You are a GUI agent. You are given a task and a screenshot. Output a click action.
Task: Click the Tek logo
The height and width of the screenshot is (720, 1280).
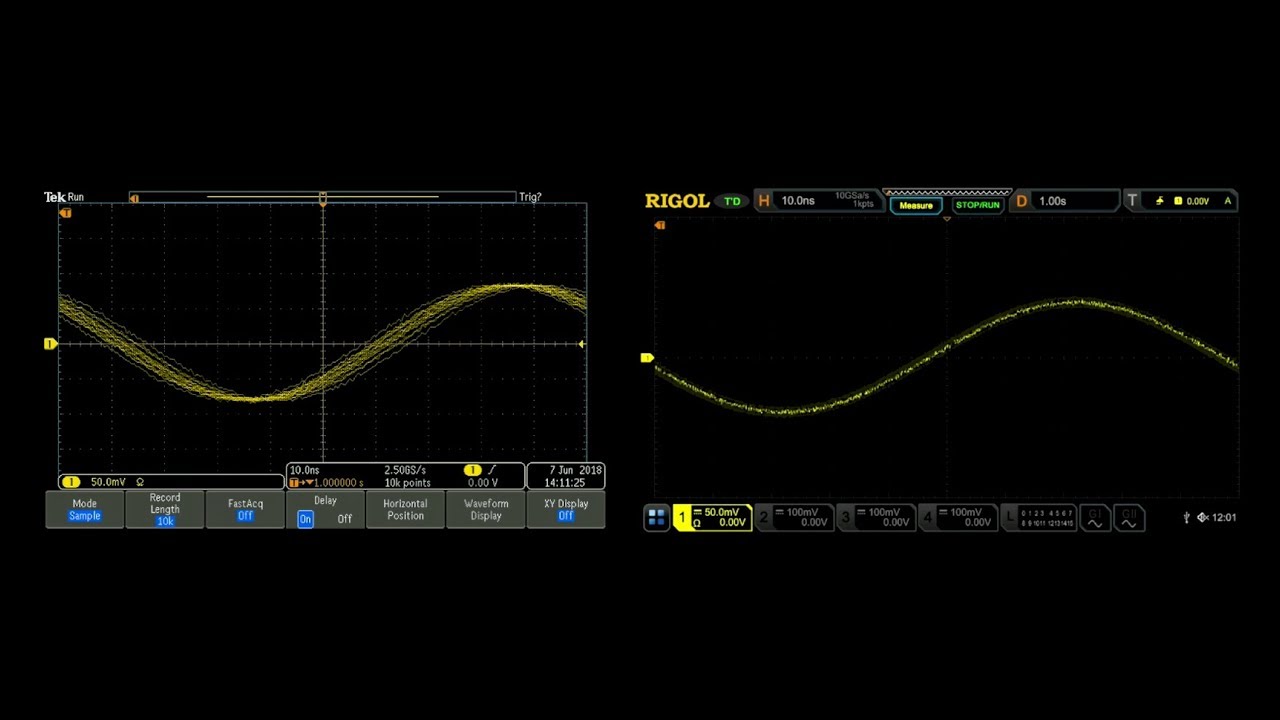(x=54, y=197)
